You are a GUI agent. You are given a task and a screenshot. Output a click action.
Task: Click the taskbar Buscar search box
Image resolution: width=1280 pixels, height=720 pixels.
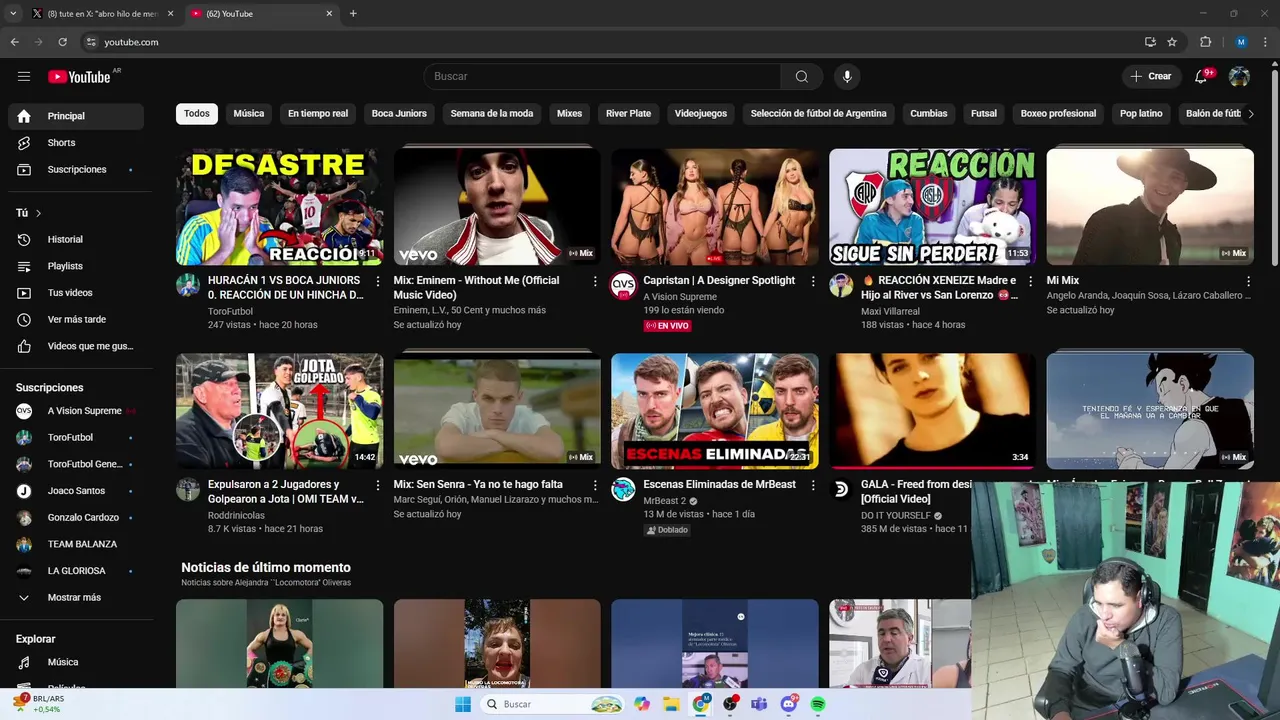tap(552, 704)
